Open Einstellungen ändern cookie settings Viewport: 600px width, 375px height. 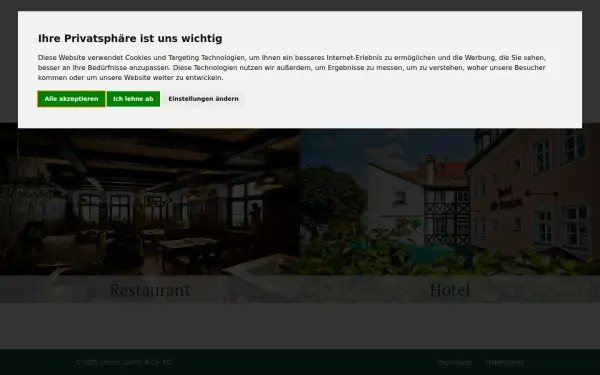tap(203, 99)
